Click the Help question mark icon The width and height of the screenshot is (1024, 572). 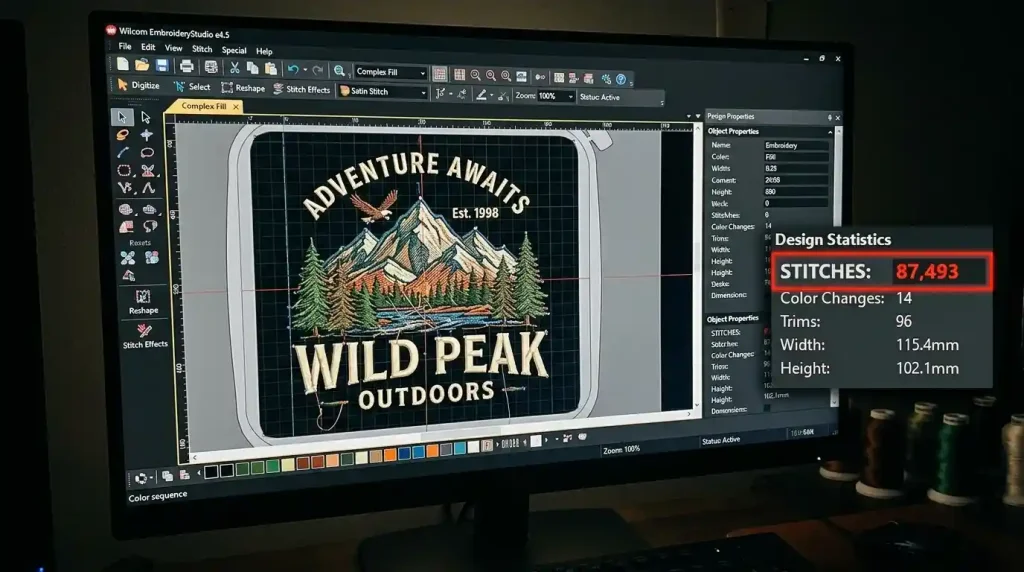coord(621,78)
